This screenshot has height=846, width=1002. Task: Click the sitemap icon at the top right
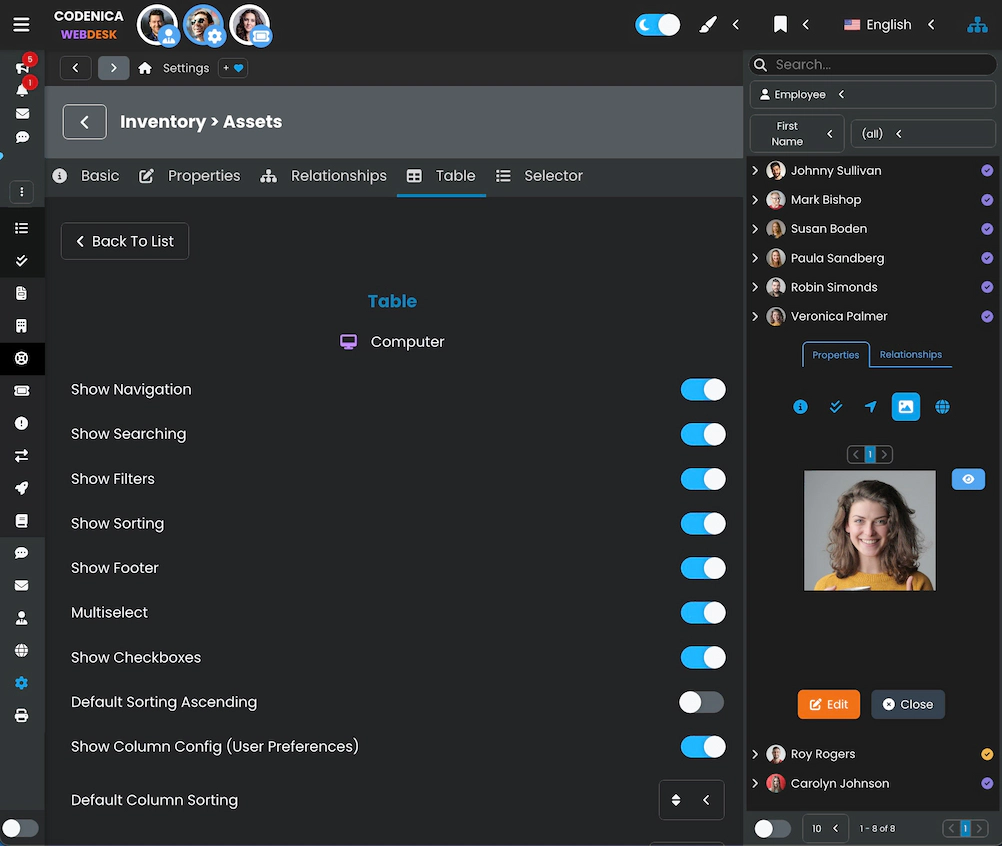click(x=977, y=24)
